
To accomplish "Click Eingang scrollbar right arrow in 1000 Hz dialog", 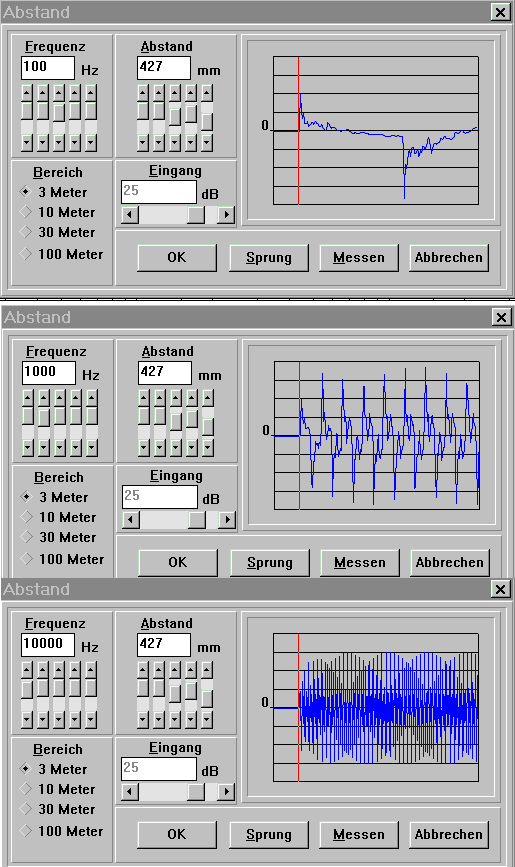I will pos(227,519).
